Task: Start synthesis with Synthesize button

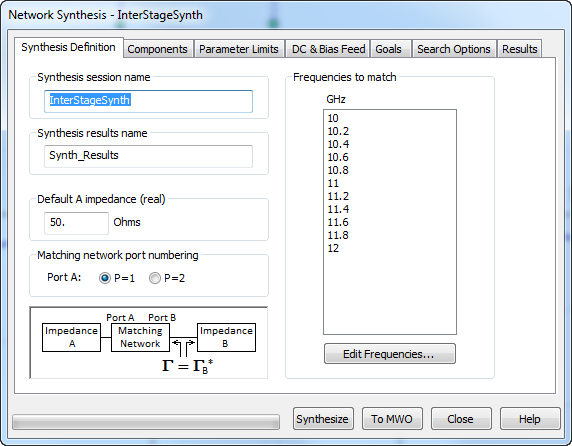Action: [323, 419]
